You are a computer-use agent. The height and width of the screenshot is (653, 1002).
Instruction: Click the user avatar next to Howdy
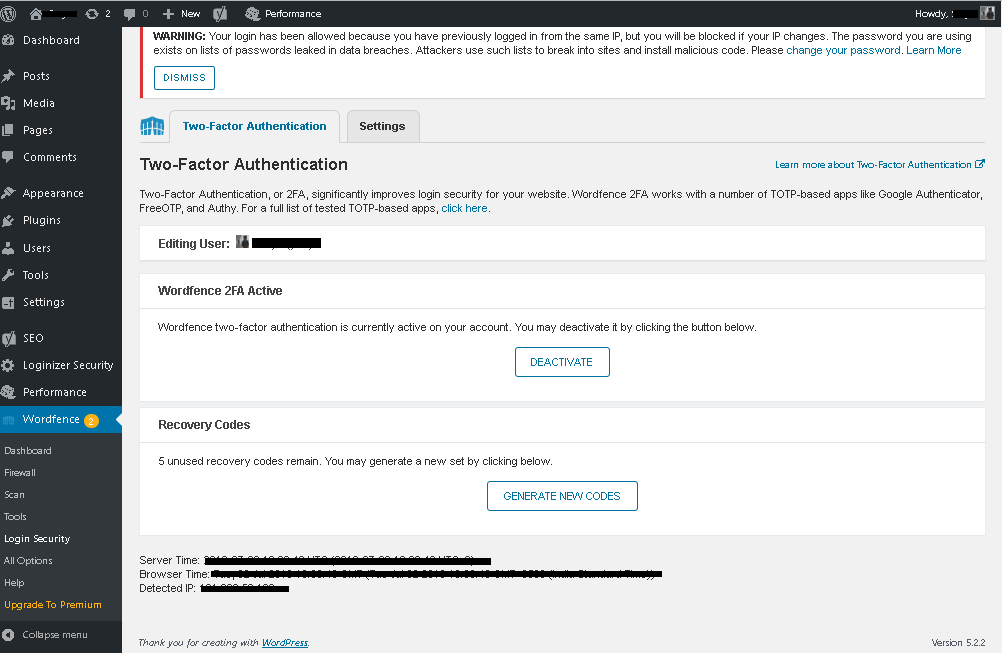coord(987,13)
